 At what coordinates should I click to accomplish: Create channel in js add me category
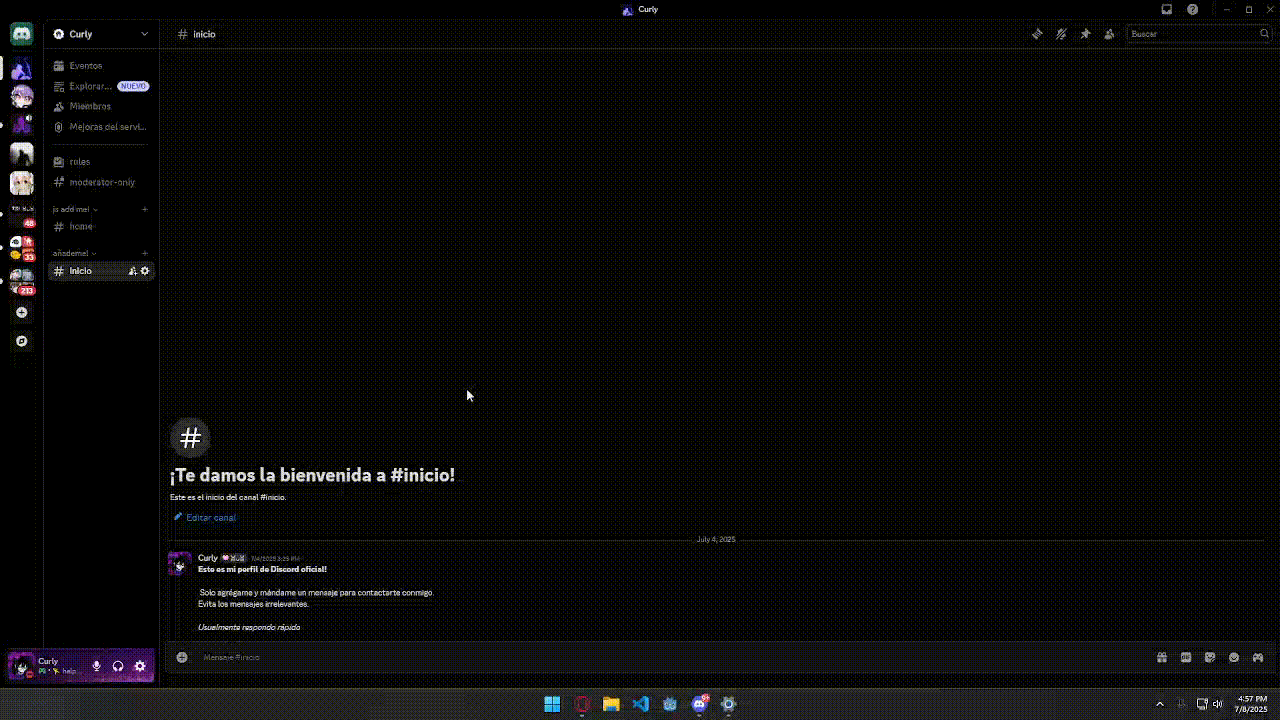click(x=145, y=209)
